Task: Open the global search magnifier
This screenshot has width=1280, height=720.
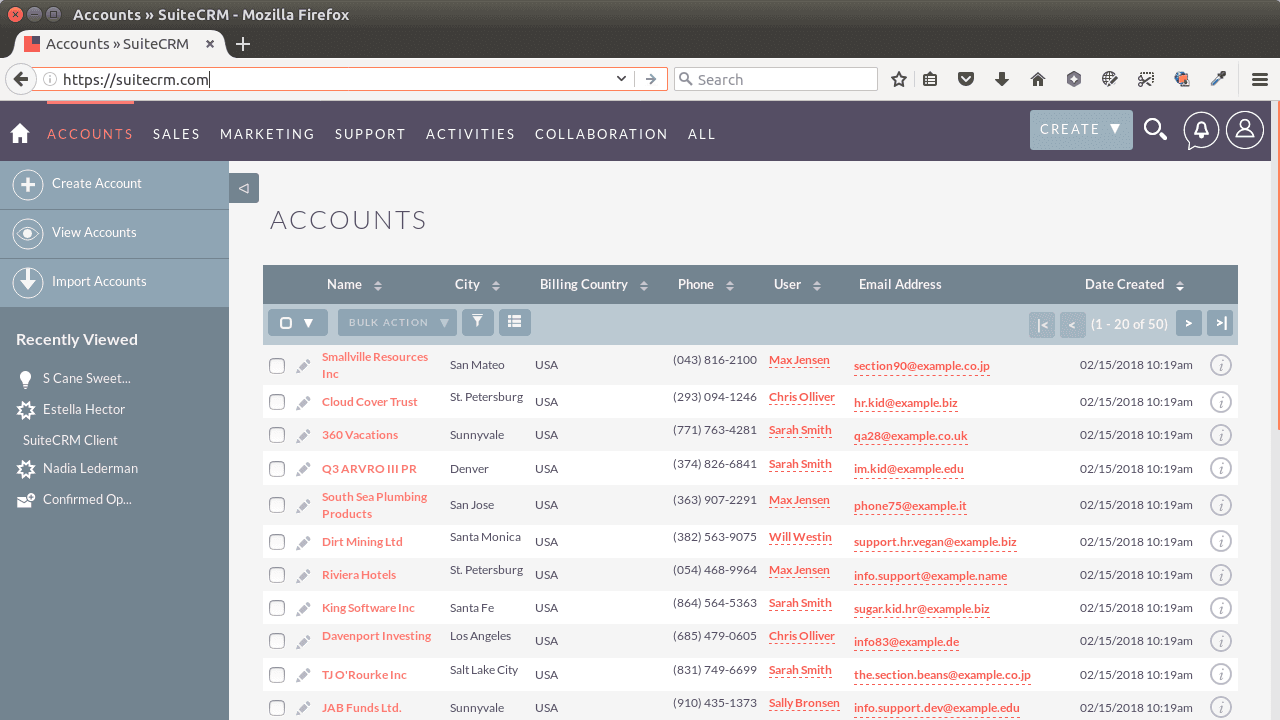Action: point(1155,130)
